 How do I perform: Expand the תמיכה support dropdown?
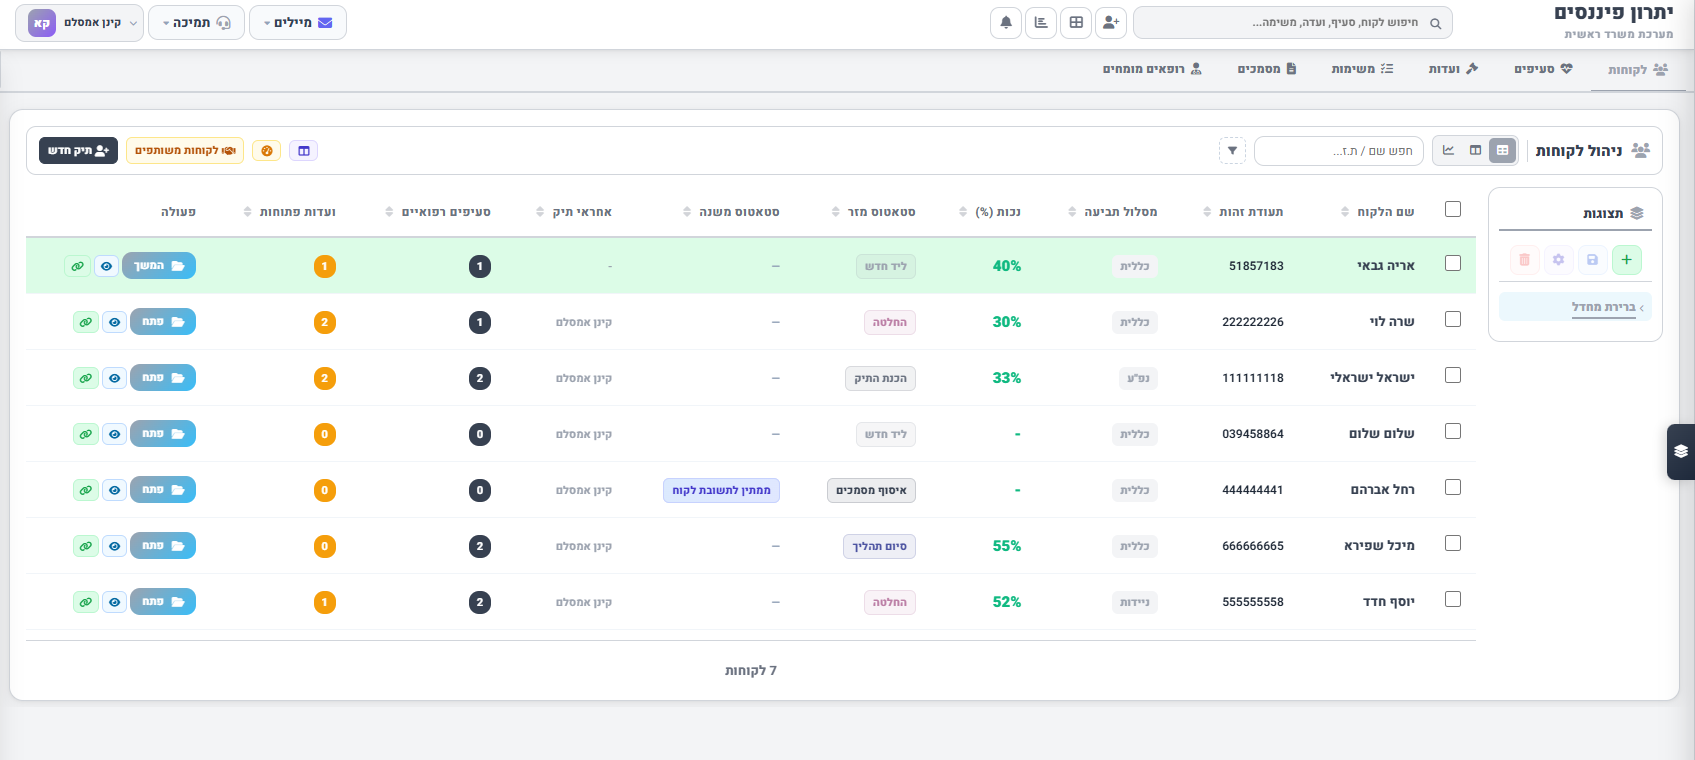tap(196, 23)
